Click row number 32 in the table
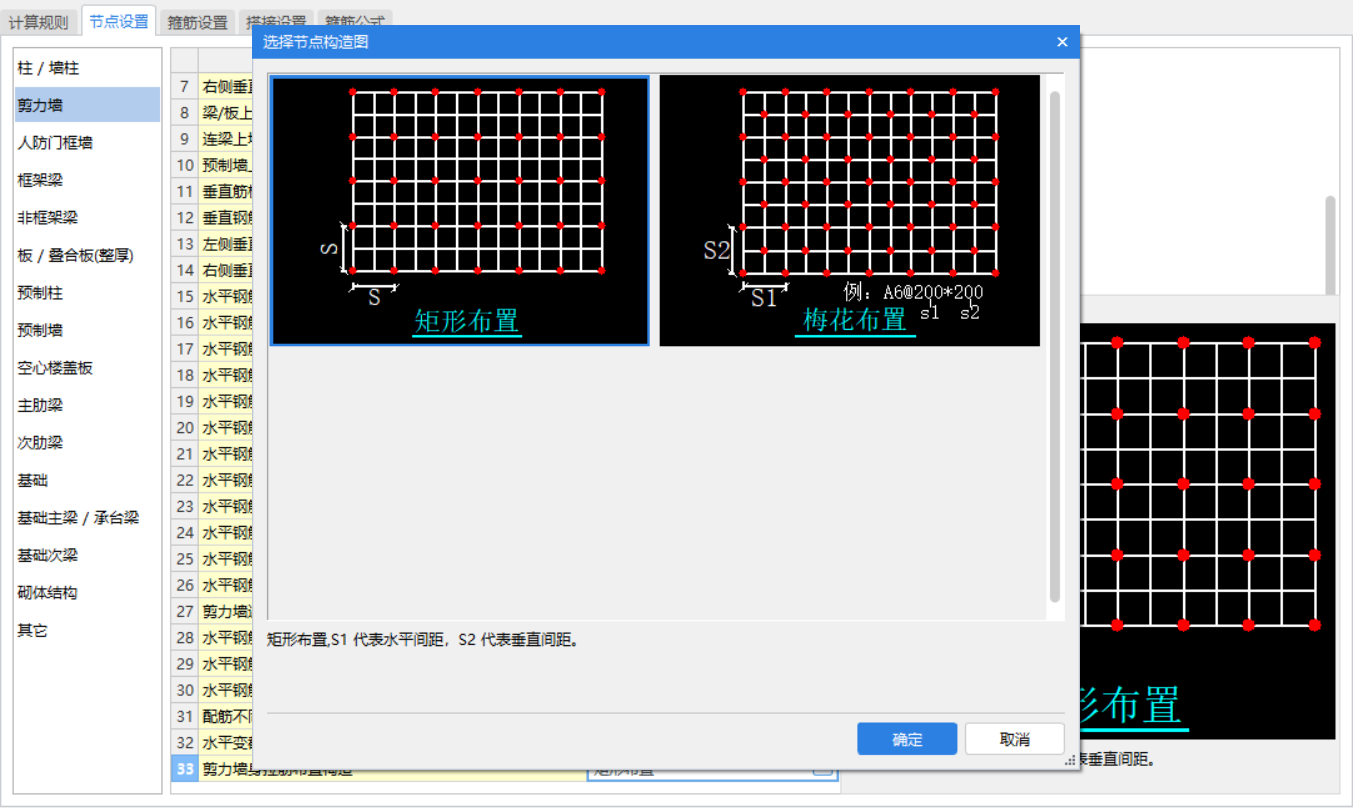This screenshot has width=1353, height=808. click(x=184, y=742)
